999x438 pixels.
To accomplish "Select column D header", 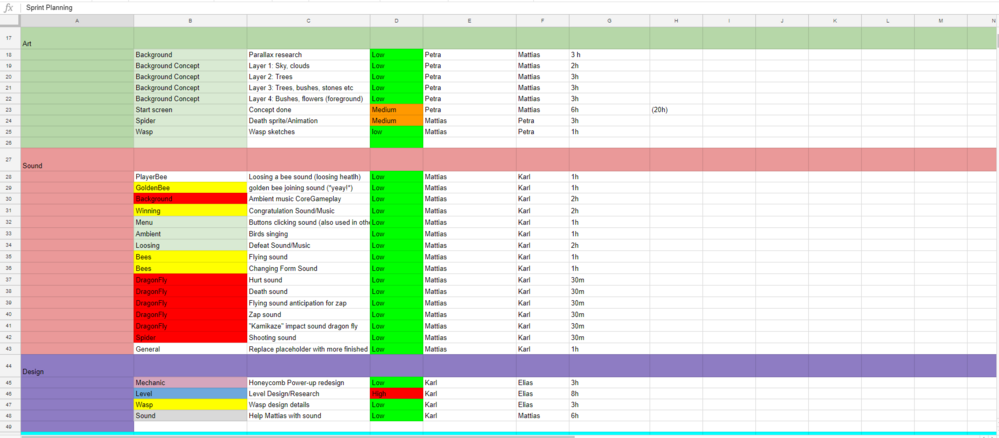I will click(x=396, y=21).
